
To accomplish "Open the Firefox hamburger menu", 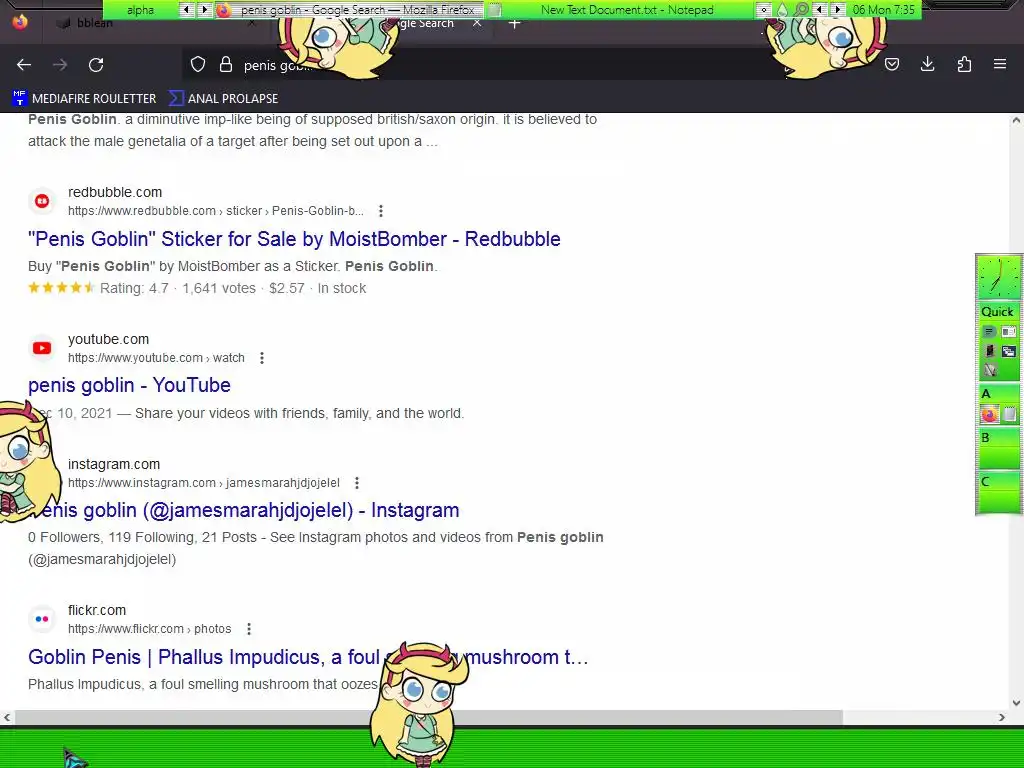I will (1000, 64).
